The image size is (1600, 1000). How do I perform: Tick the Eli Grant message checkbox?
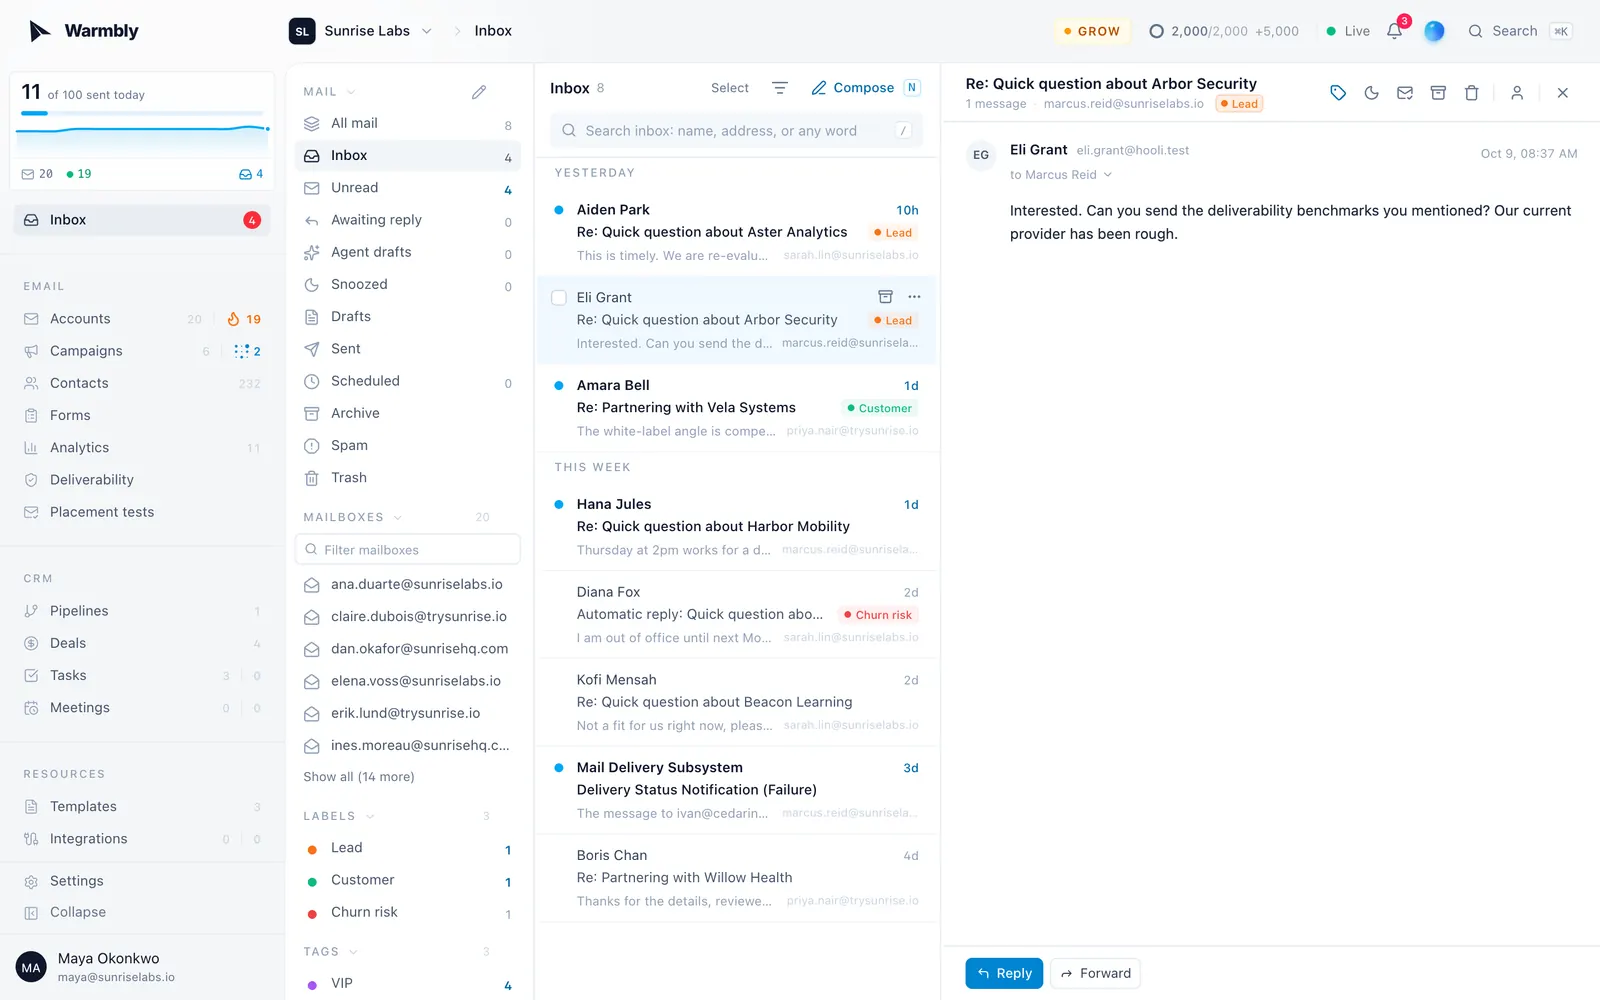point(559,298)
